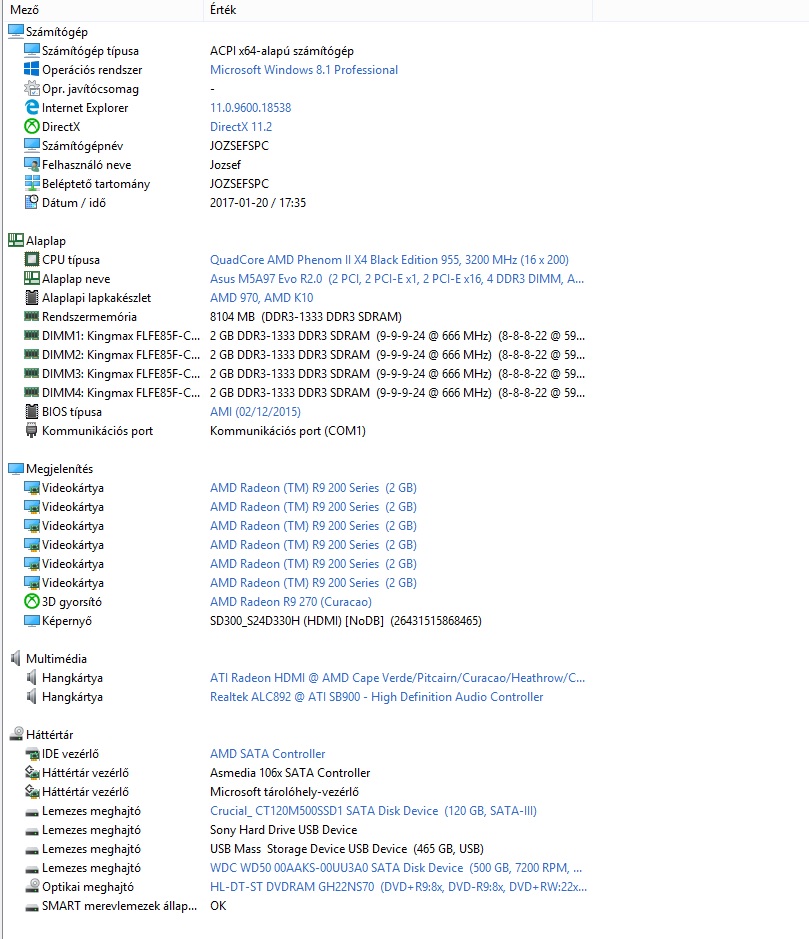Click the 3D gyorsító icon
The image size is (809, 939).
(32, 601)
